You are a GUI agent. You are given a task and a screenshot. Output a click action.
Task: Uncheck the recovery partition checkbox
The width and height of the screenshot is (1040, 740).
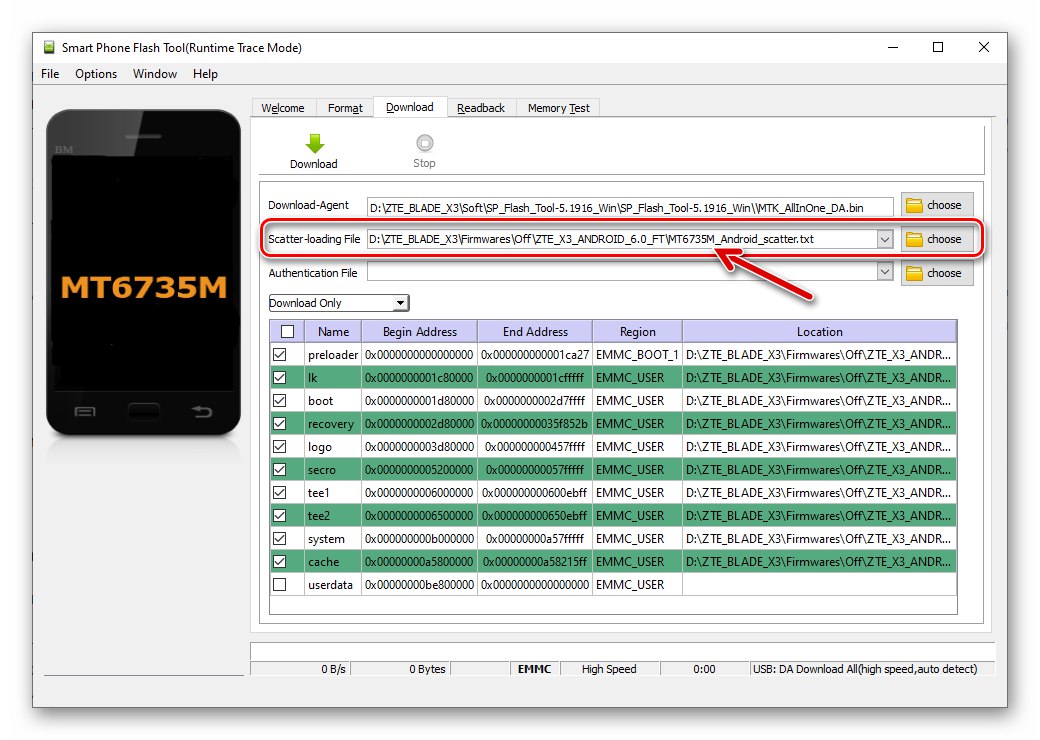point(280,424)
